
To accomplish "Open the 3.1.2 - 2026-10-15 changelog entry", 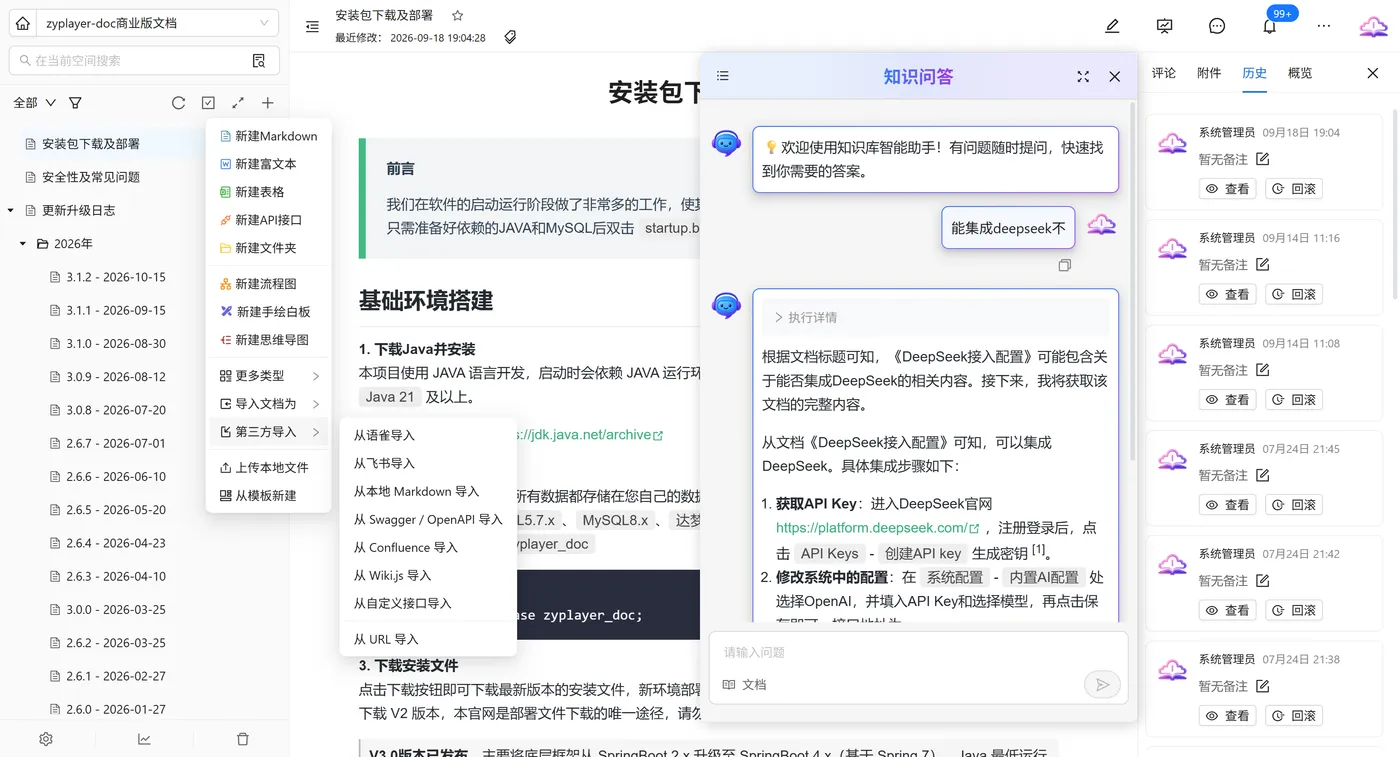I will pyautogui.click(x=116, y=277).
